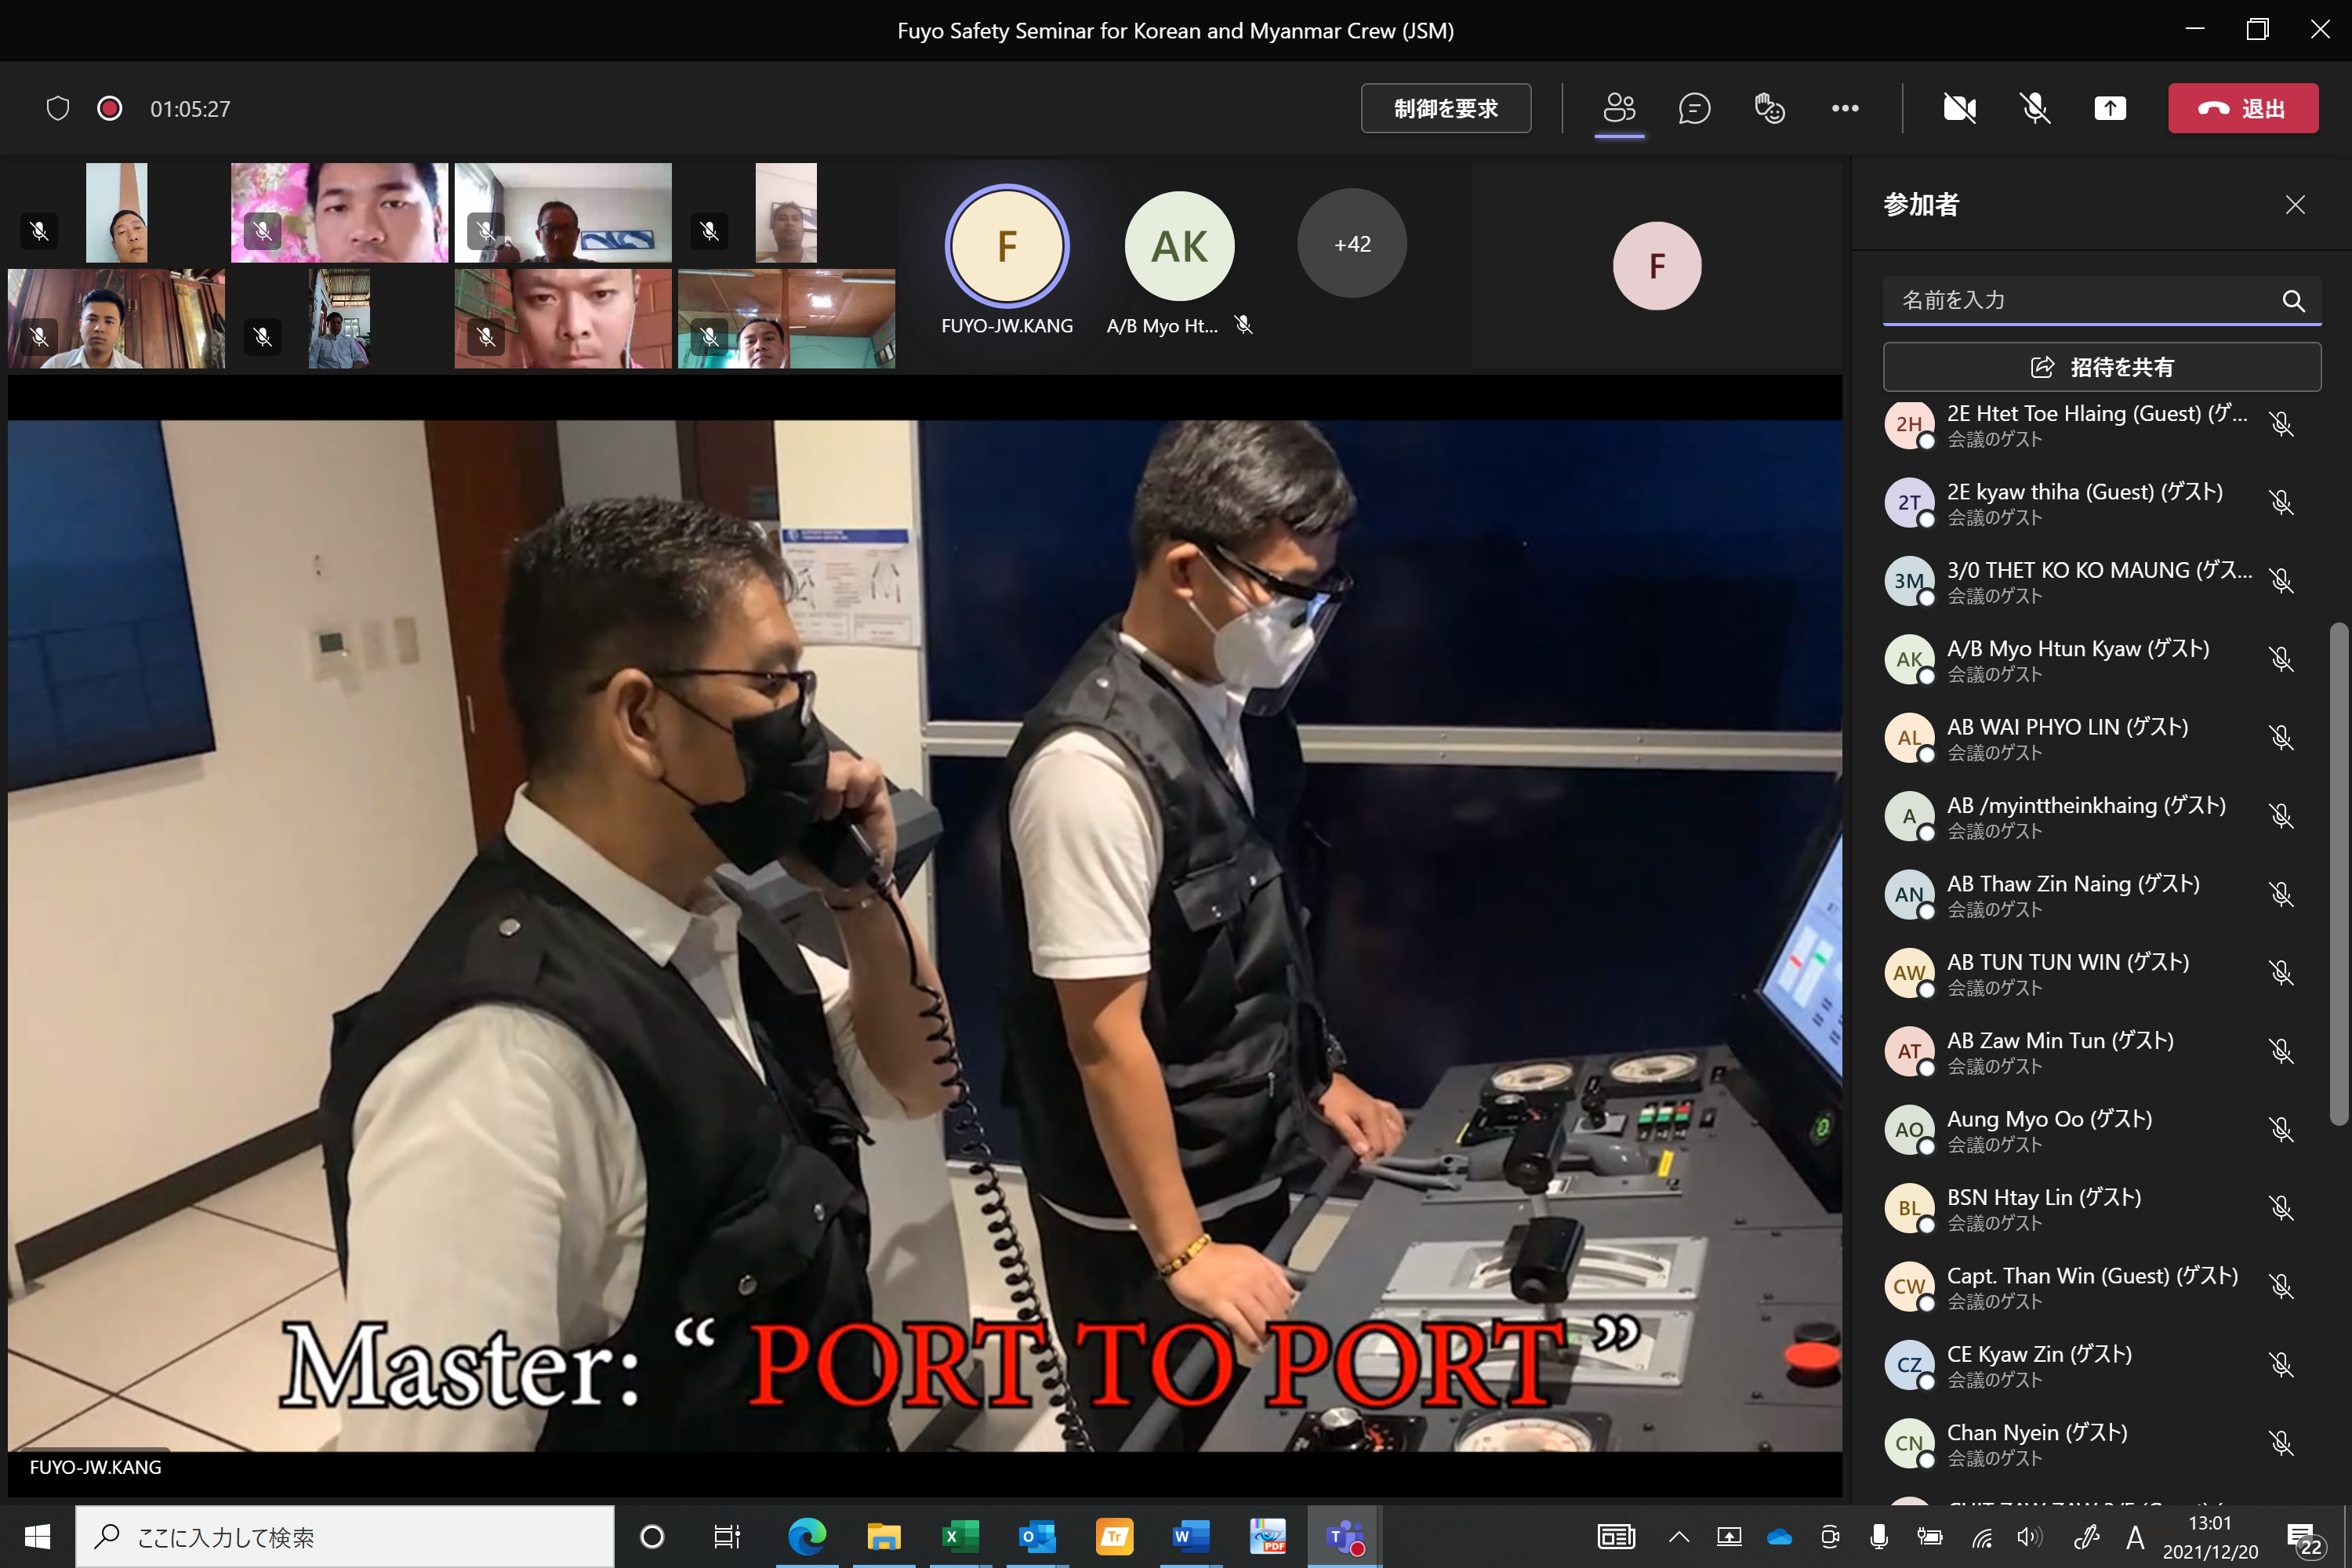Open the raise hand reactions icon
Image resolution: width=2352 pixels, height=1568 pixels.
[1769, 108]
